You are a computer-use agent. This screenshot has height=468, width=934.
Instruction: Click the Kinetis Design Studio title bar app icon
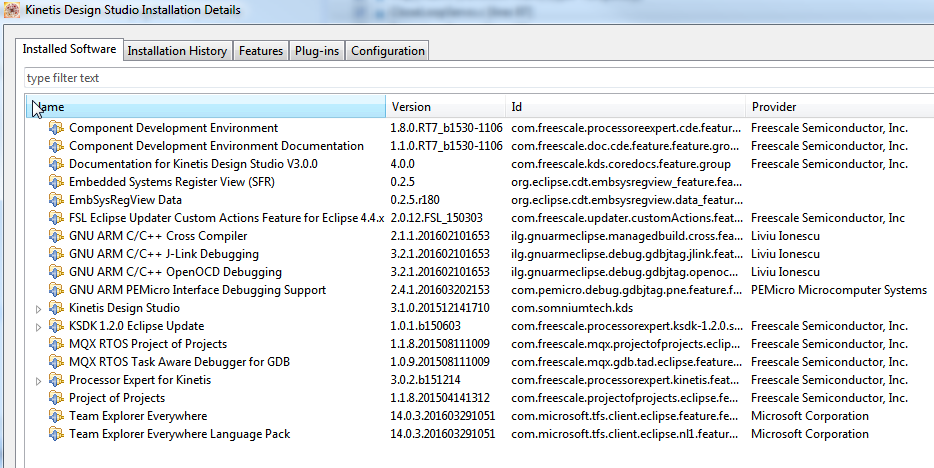pyautogui.click(x=12, y=10)
